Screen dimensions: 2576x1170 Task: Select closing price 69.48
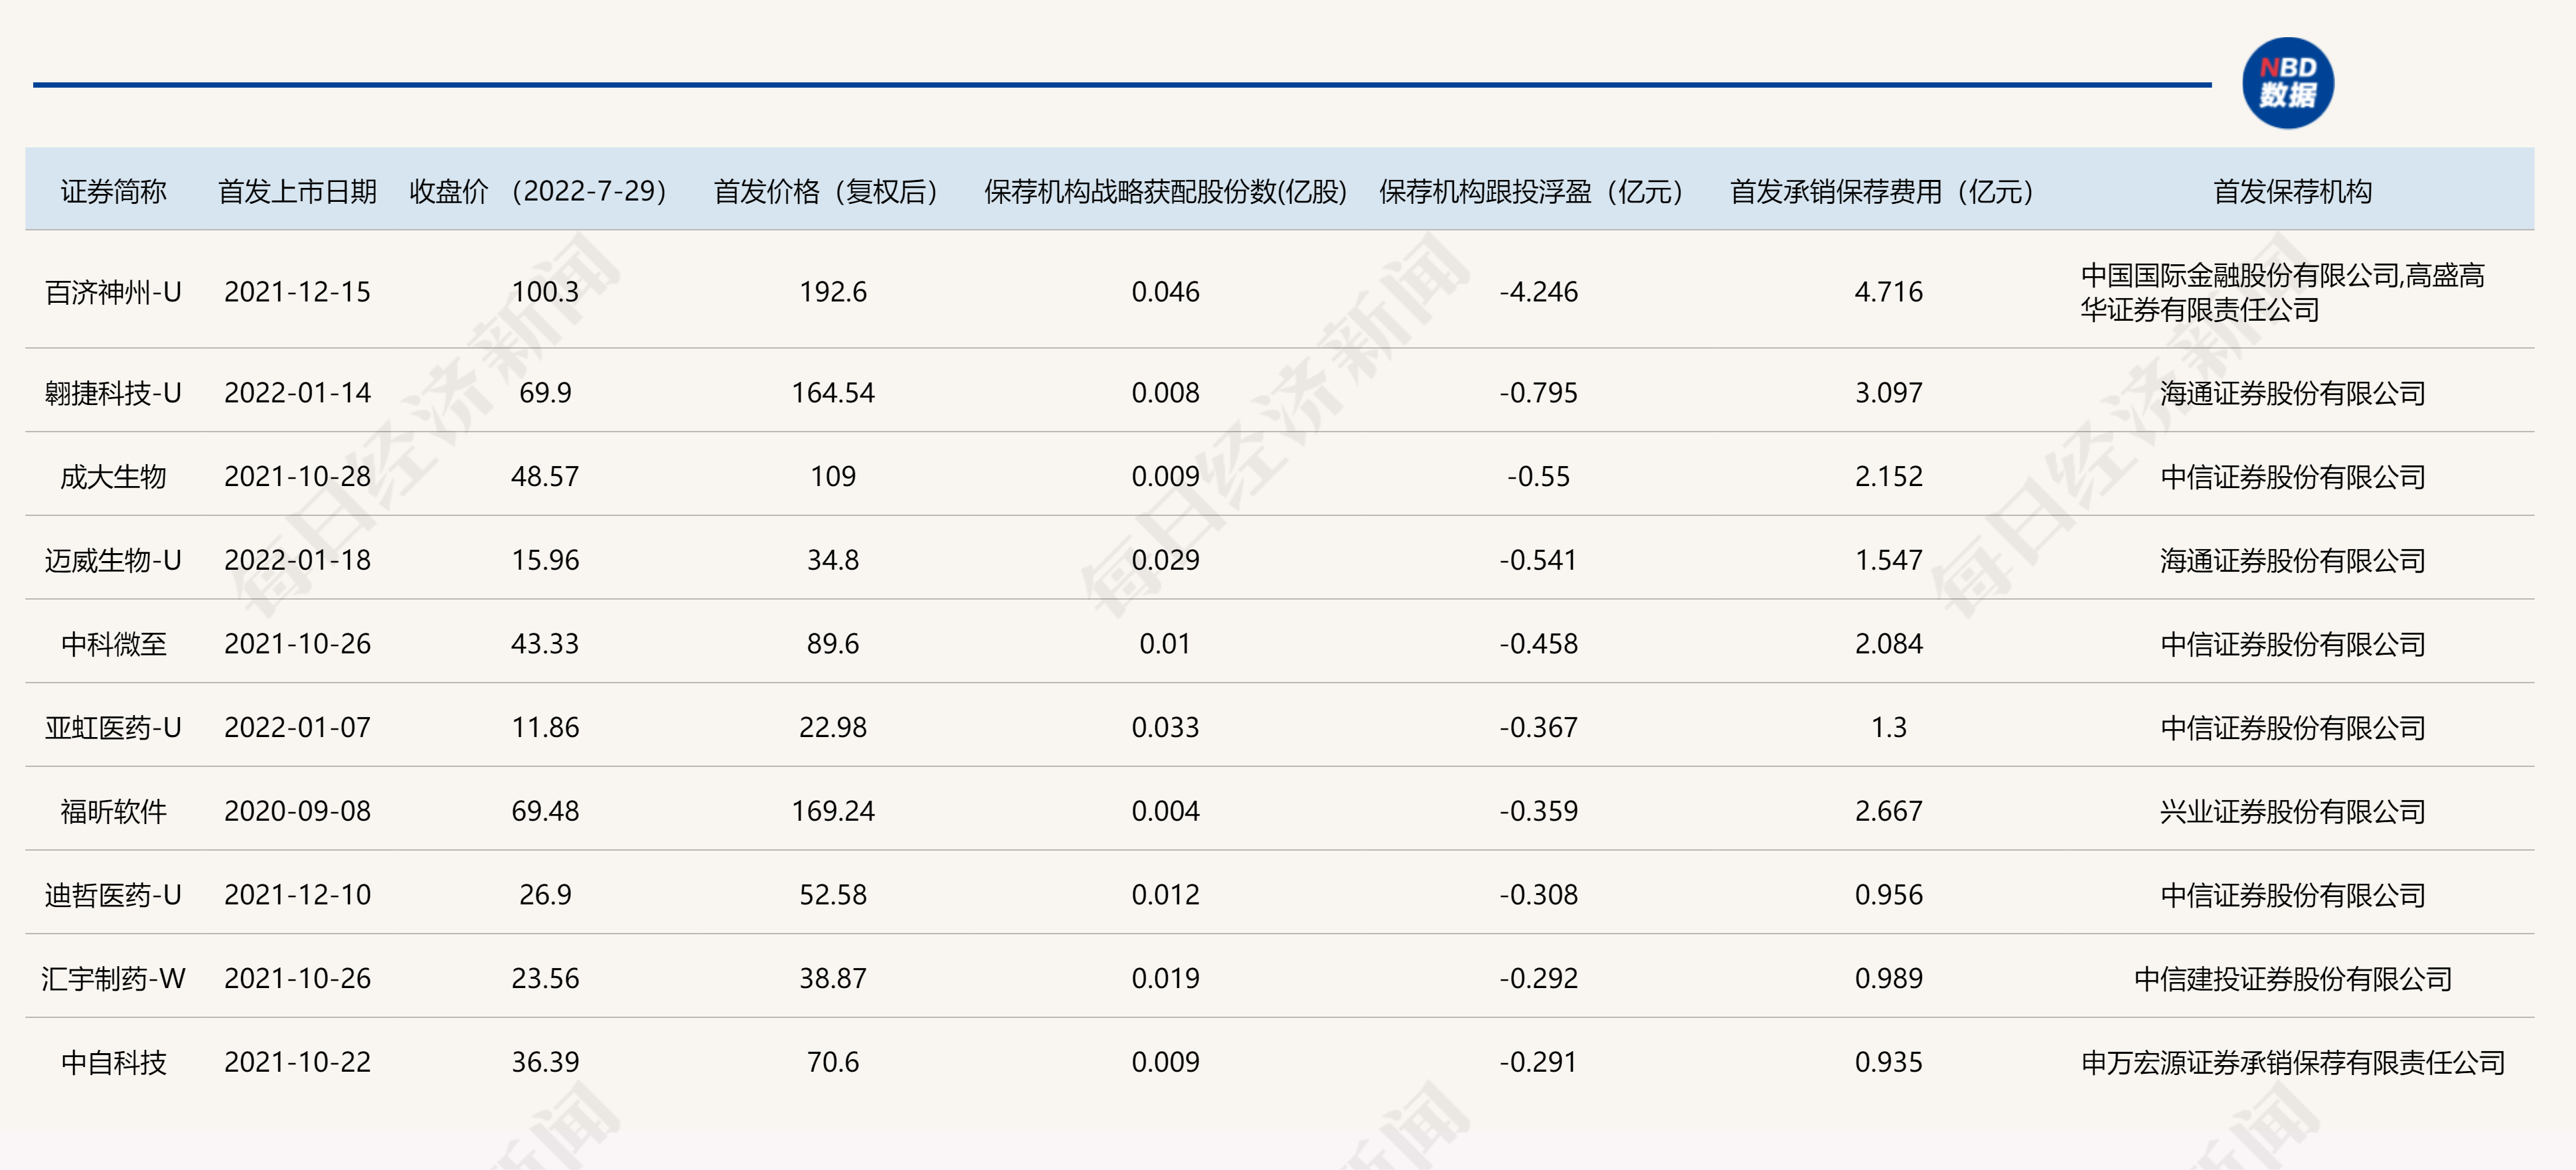[545, 811]
